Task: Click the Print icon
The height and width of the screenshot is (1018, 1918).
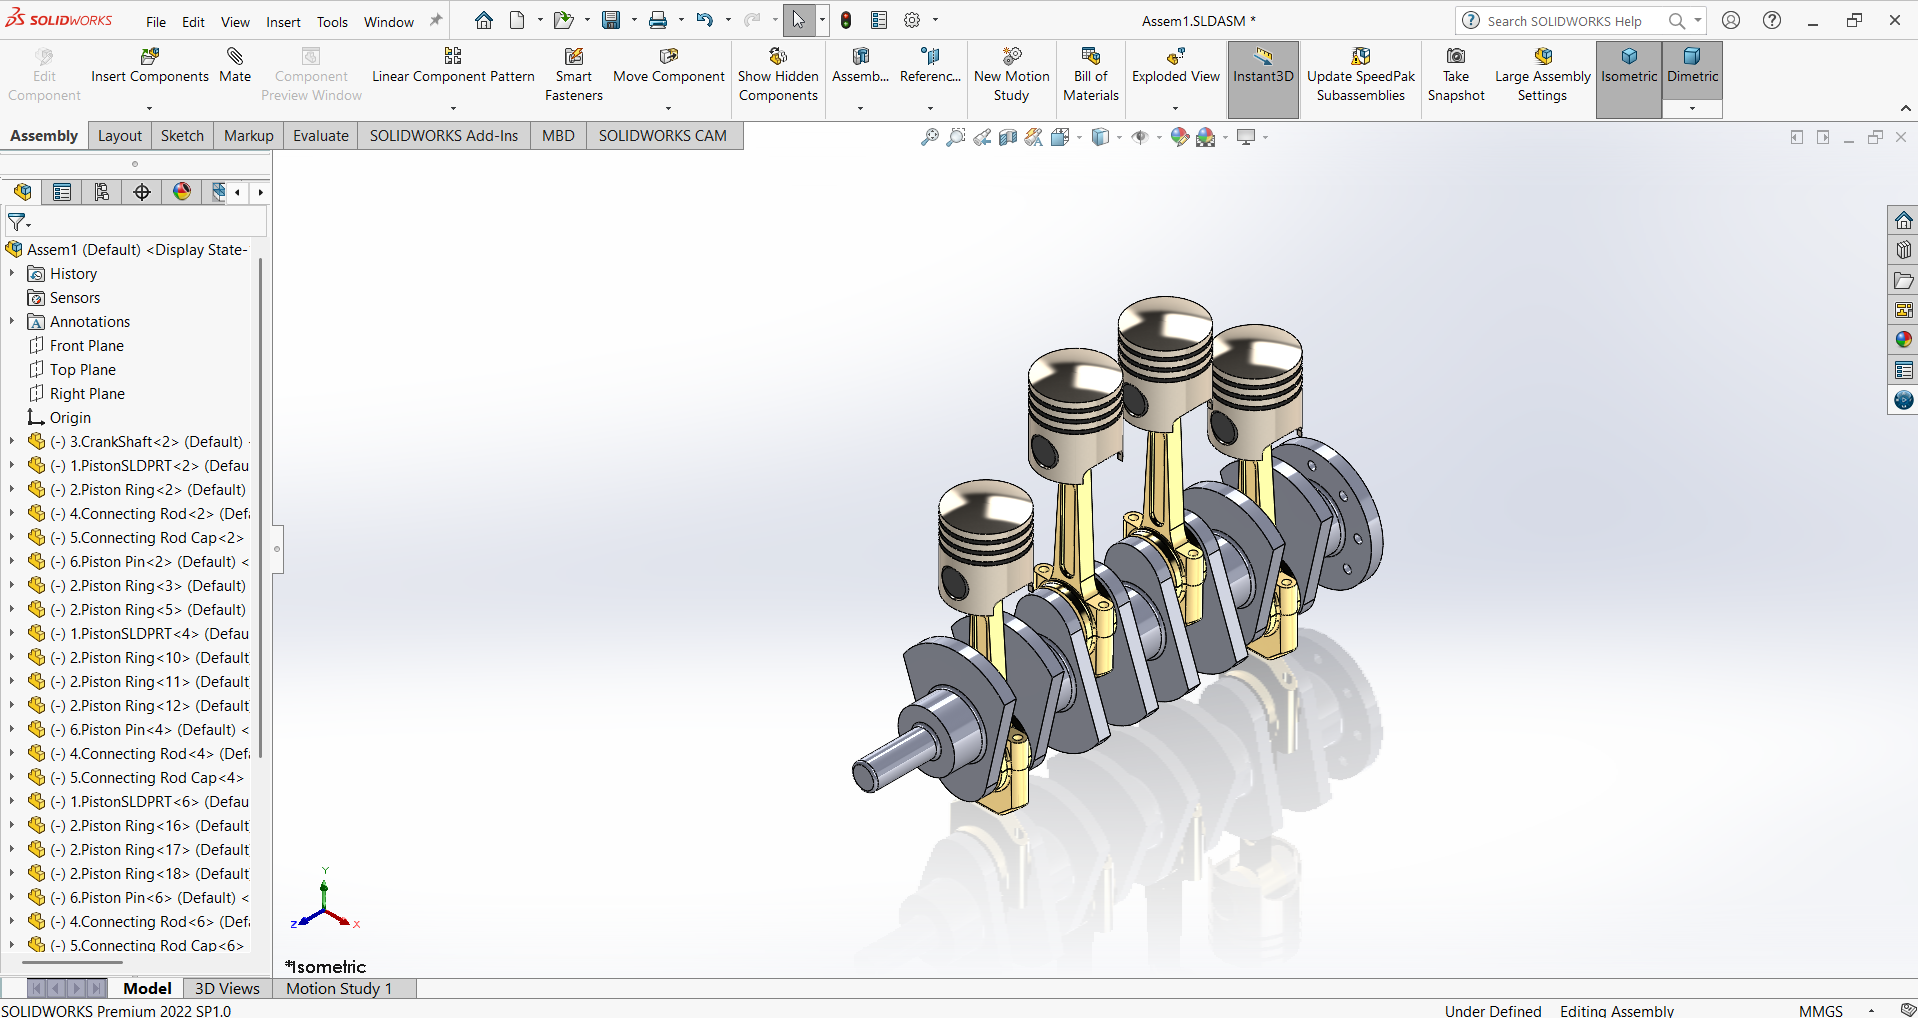Action: pyautogui.click(x=657, y=20)
